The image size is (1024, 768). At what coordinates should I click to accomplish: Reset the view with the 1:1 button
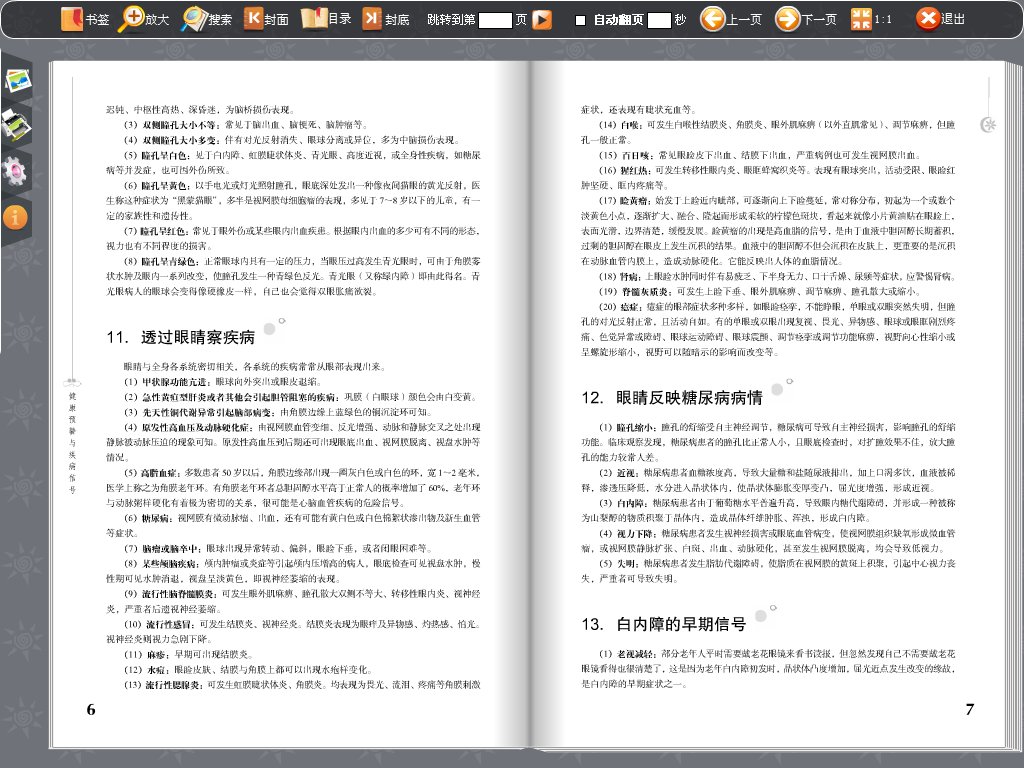click(x=872, y=19)
